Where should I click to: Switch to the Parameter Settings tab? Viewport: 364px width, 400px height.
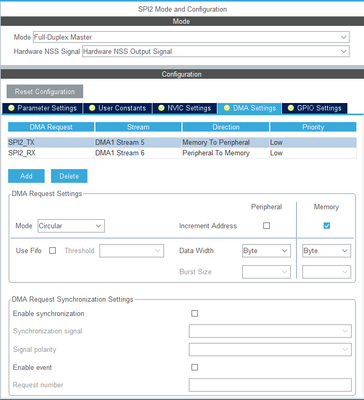(x=42, y=108)
